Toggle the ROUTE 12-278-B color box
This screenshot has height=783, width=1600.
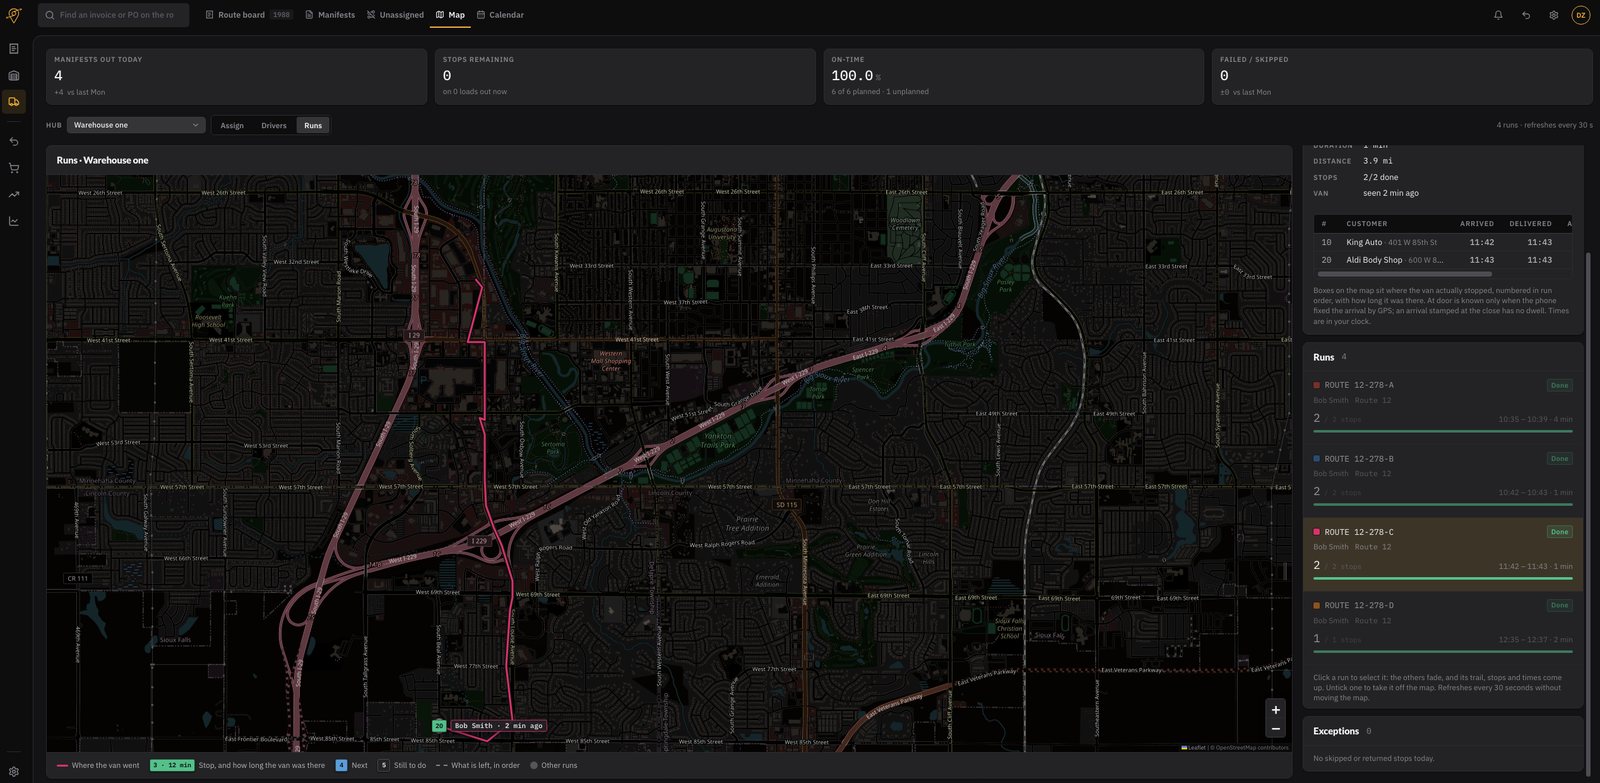tap(1317, 459)
